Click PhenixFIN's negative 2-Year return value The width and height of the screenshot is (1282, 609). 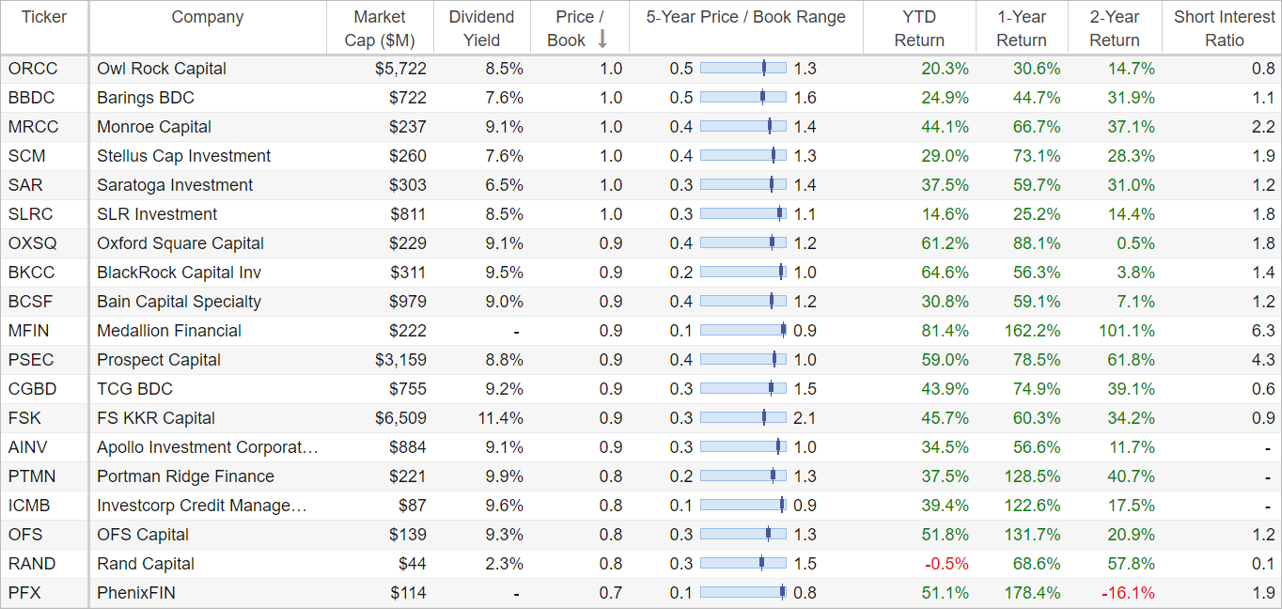(1129, 593)
